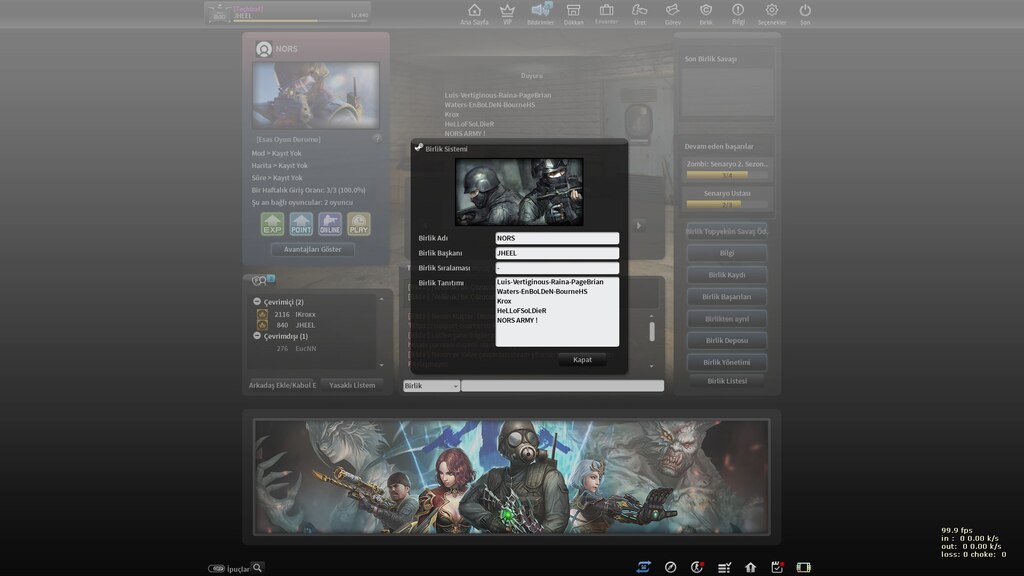The height and width of the screenshot is (576, 1024).
Task: Click the friends list scroll-up arrow
Action: [x=381, y=299]
